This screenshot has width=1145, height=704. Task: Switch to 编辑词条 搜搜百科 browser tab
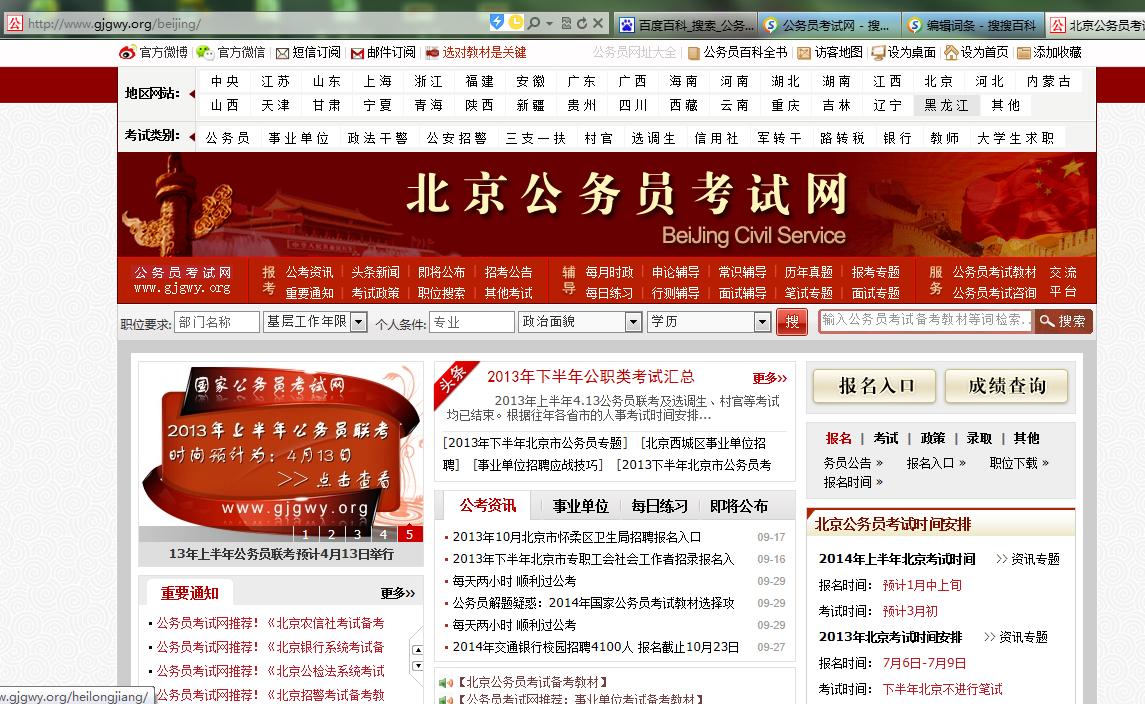click(x=973, y=25)
